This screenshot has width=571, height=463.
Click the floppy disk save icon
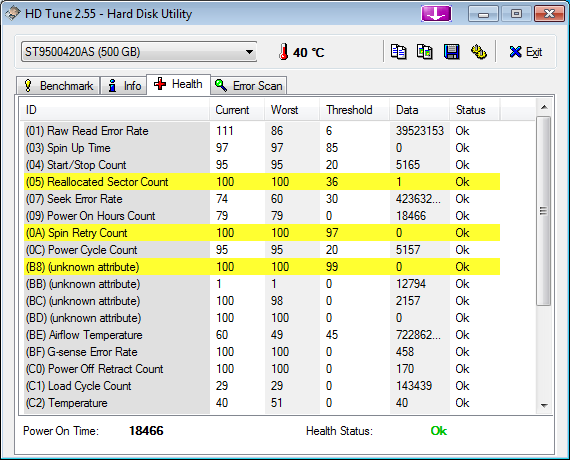452,52
